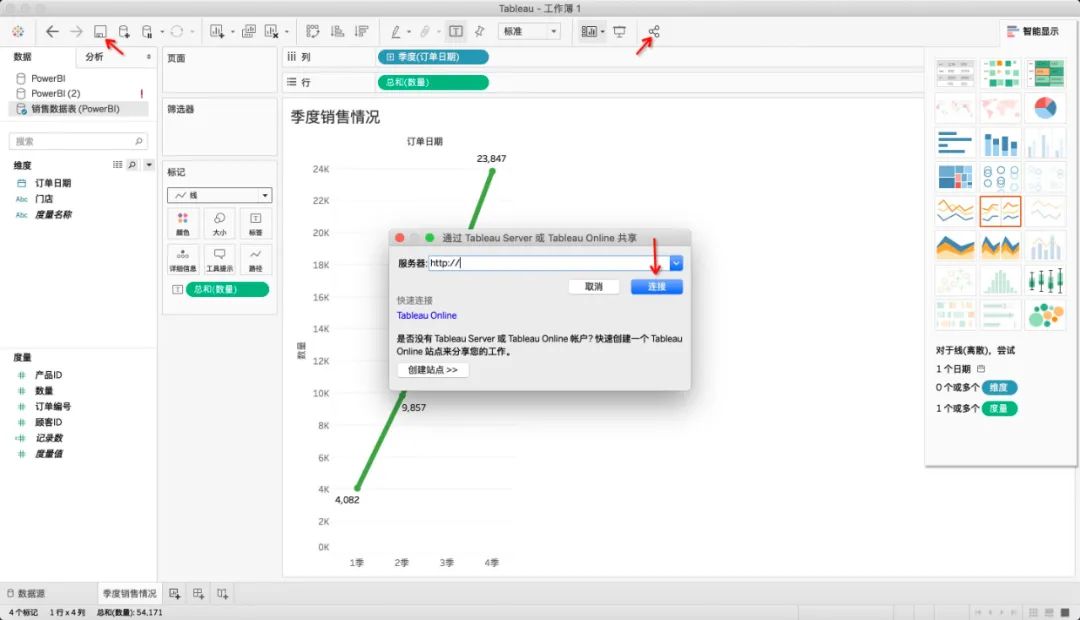
Task: Click the Tableau start page logo icon
Action: coord(18,32)
